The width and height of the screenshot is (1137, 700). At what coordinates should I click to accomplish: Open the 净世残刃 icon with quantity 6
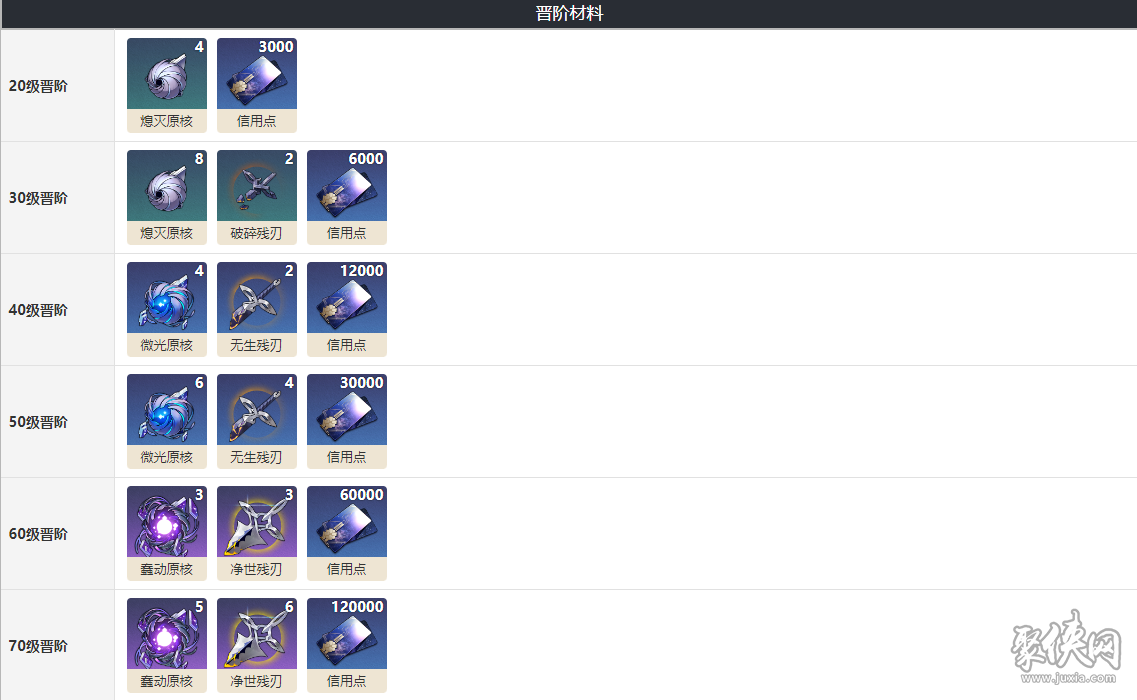[257, 646]
